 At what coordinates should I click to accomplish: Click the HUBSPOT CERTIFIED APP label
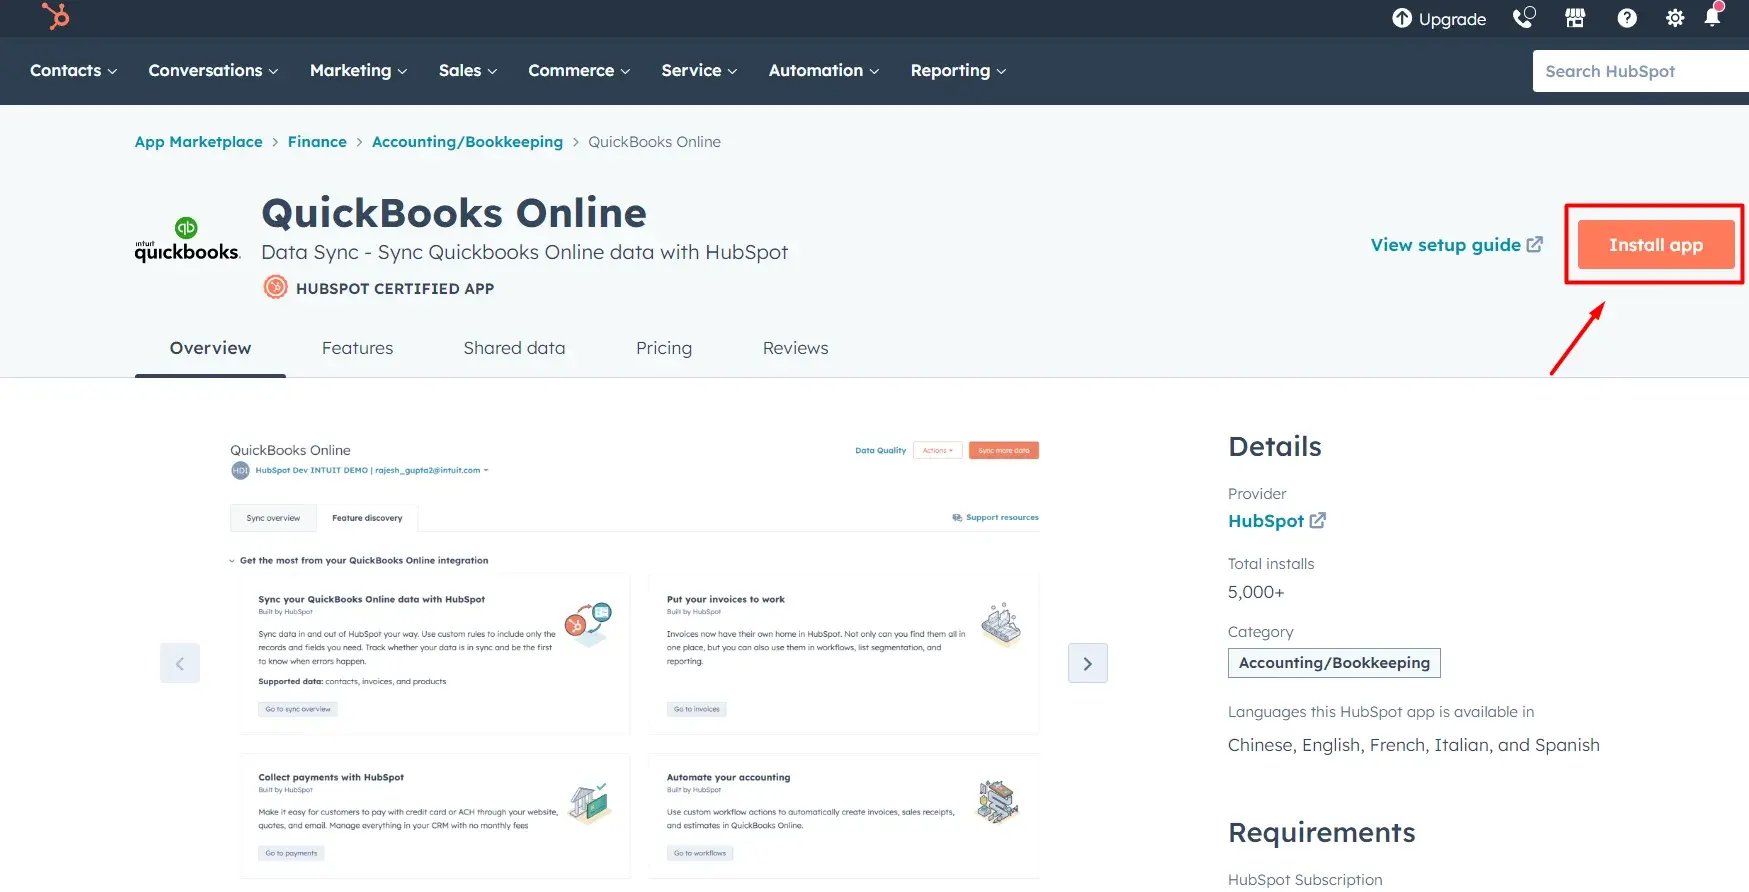tap(395, 288)
